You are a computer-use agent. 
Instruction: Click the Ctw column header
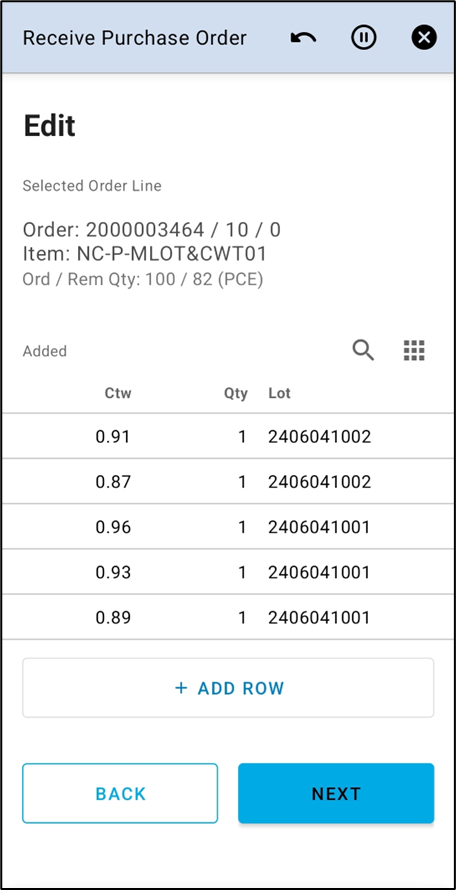pyautogui.click(x=118, y=393)
